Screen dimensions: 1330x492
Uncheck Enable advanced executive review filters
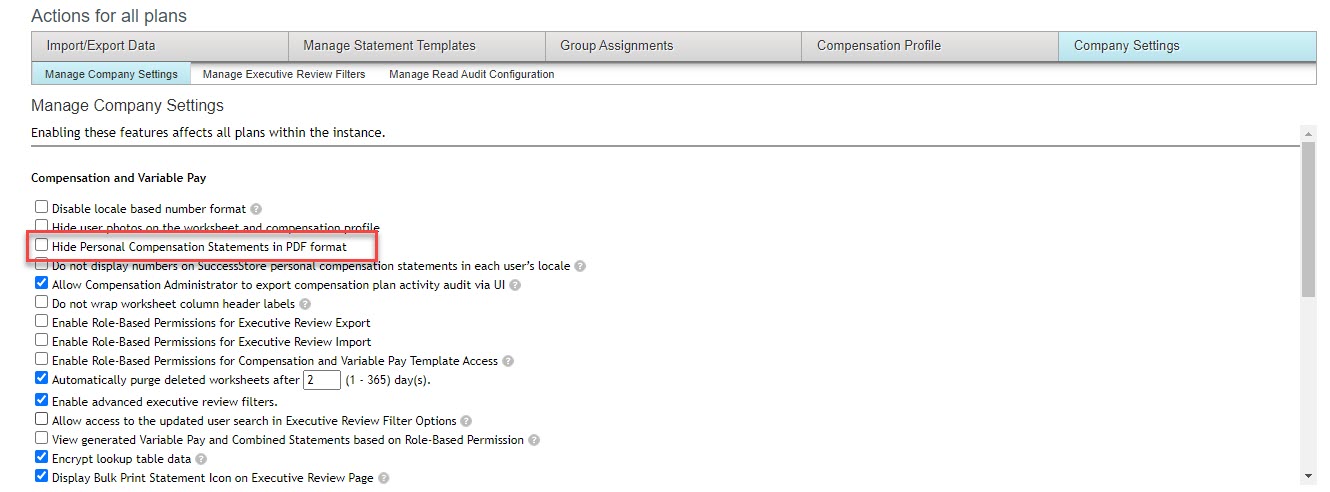click(42, 400)
